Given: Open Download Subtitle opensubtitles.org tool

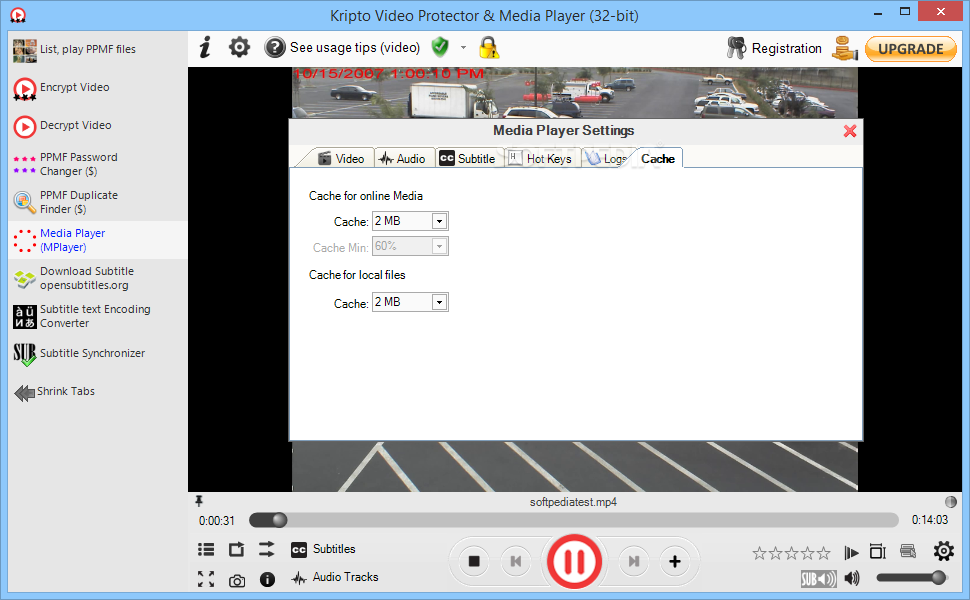Looking at the screenshot, I should click(98, 278).
